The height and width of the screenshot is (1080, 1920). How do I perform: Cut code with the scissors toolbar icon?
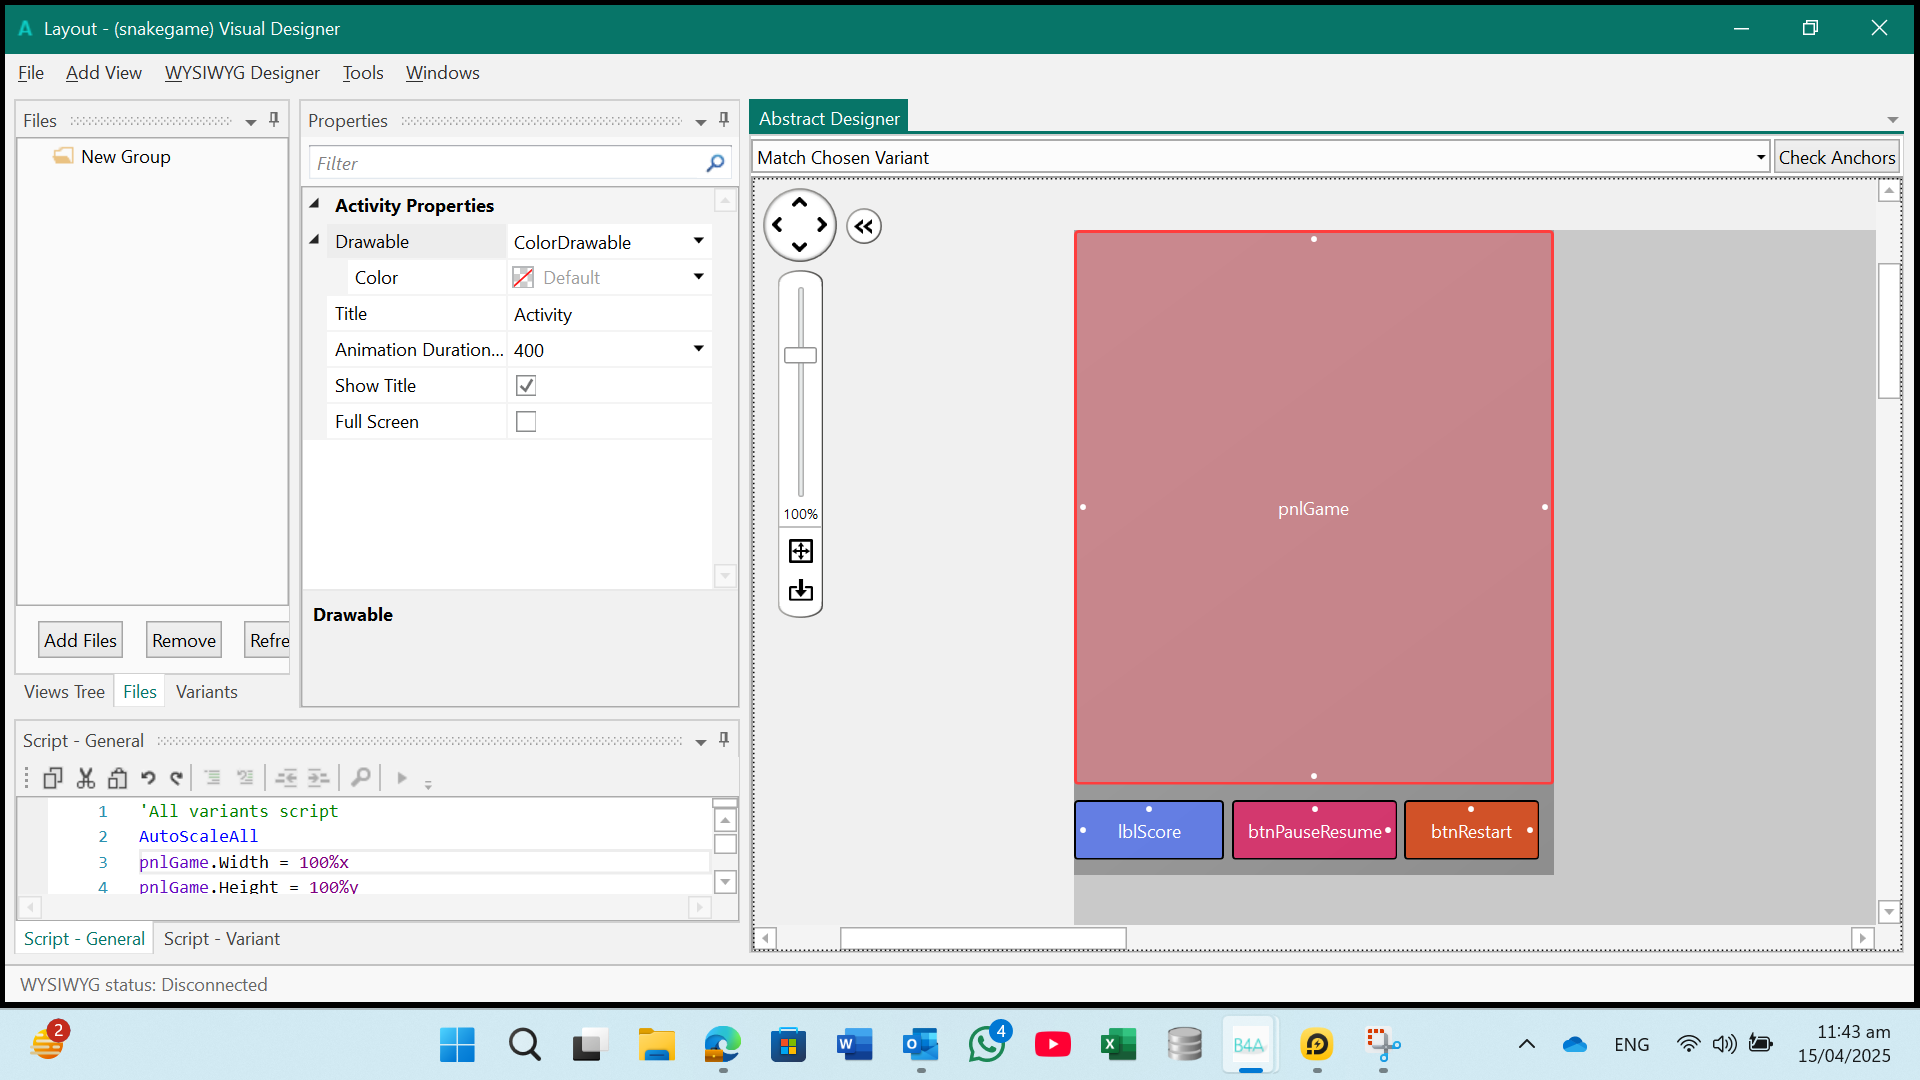(85, 777)
